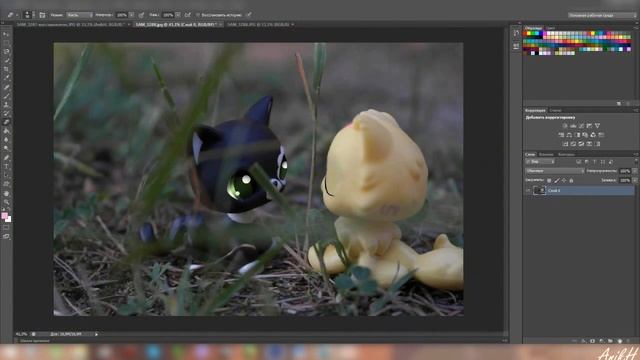Open the collapsed History panel icon
The width and height of the screenshot is (640, 360).
pos(516,33)
